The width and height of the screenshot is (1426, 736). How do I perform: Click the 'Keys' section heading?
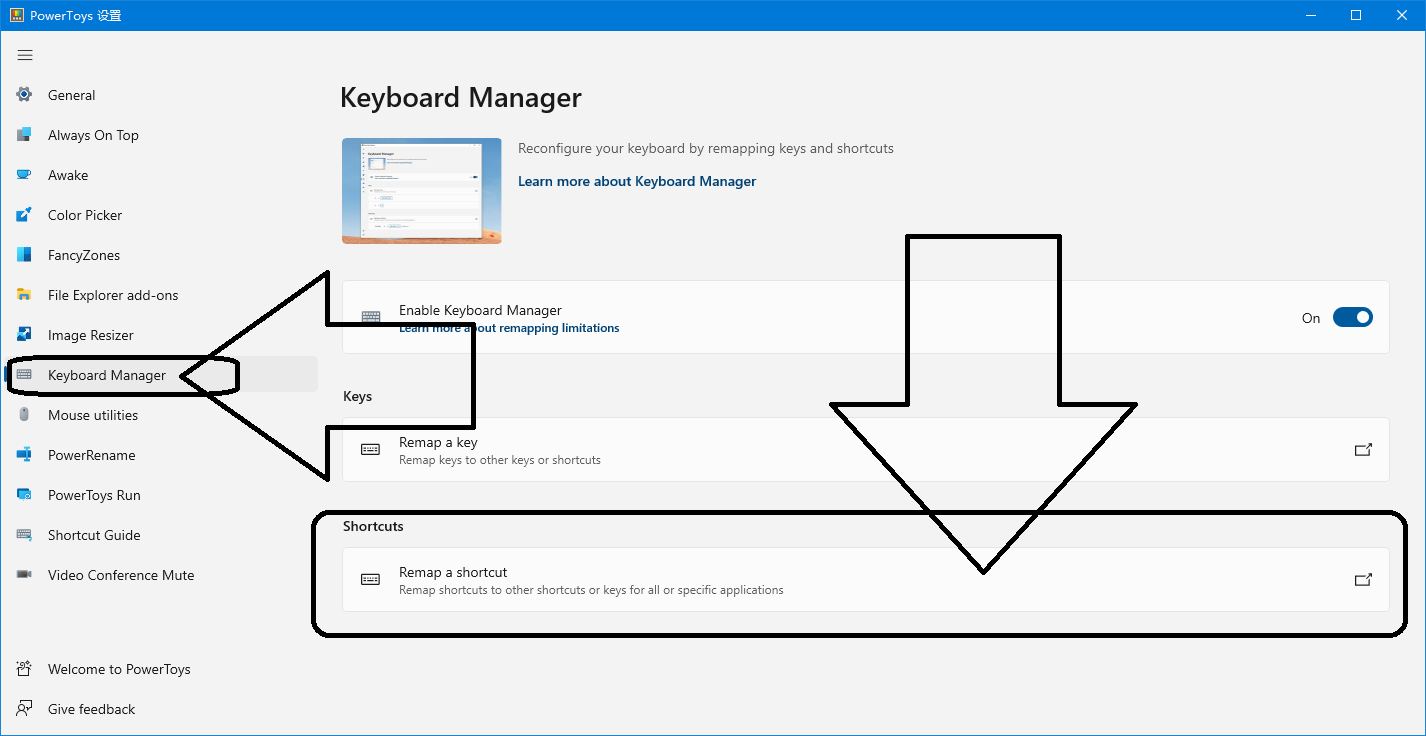click(x=357, y=396)
